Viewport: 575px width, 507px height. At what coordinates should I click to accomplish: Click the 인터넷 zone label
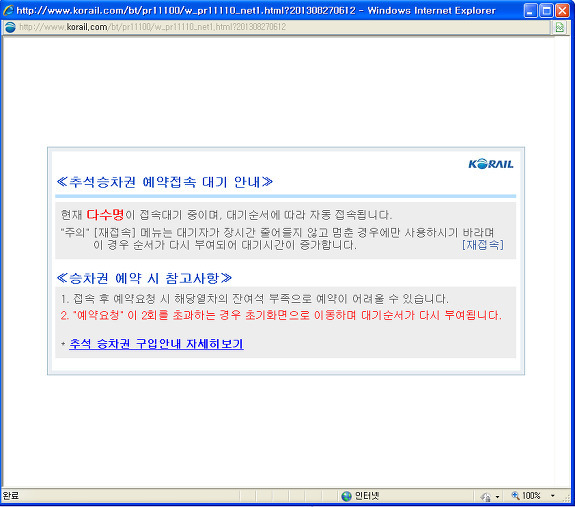pos(367,496)
